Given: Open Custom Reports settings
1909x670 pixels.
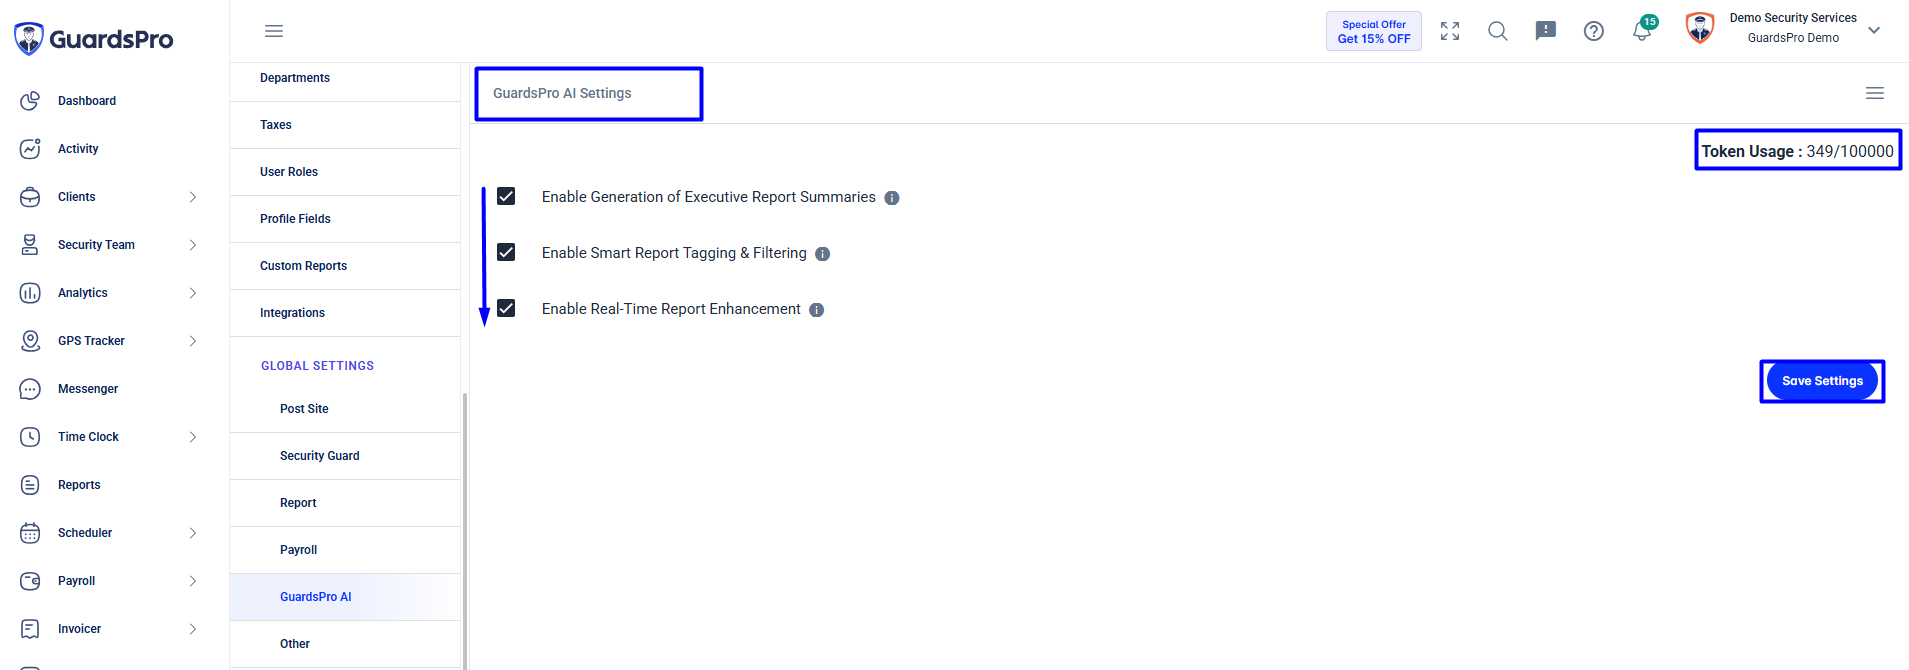Looking at the screenshot, I should click(345, 266).
